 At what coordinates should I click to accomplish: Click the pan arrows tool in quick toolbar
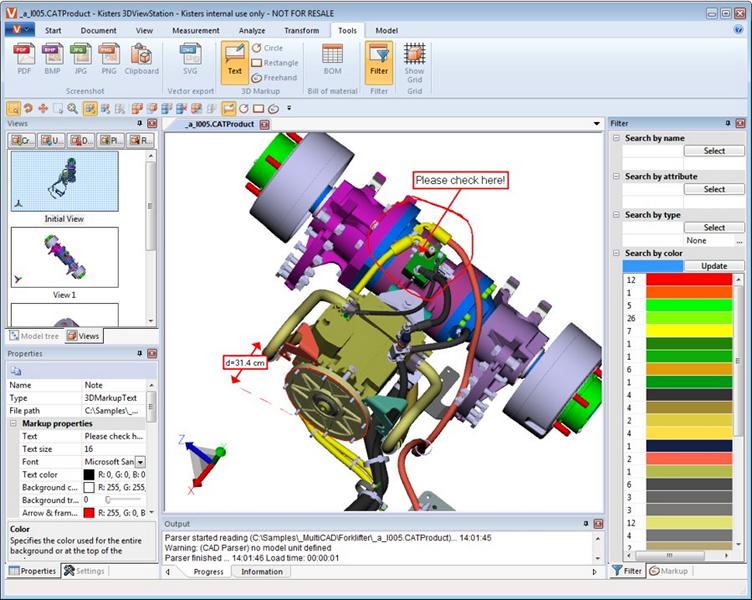43,109
